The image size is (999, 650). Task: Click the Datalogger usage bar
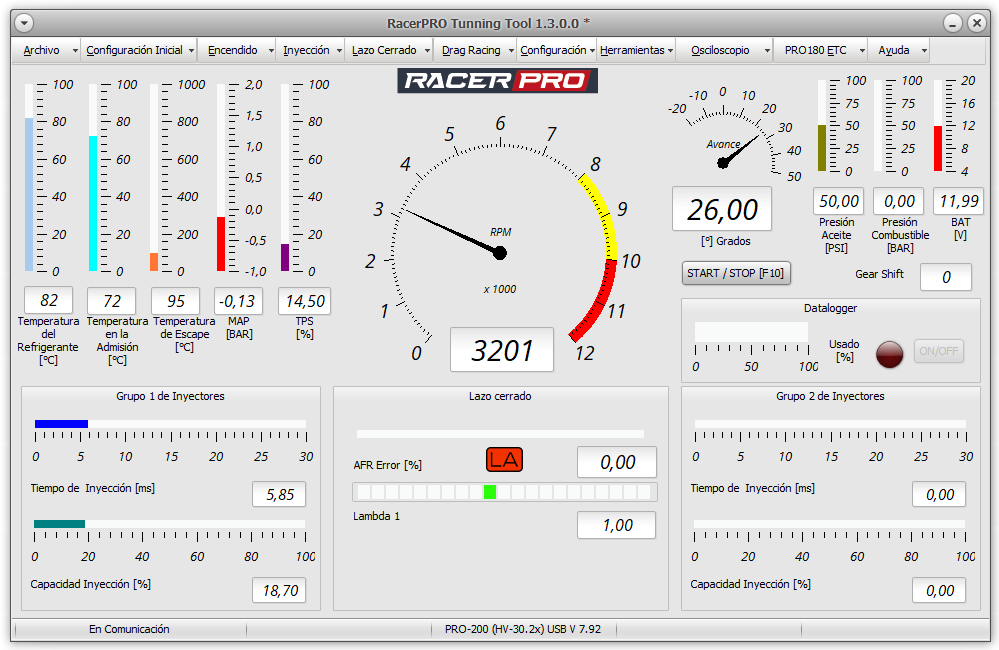[751, 332]
